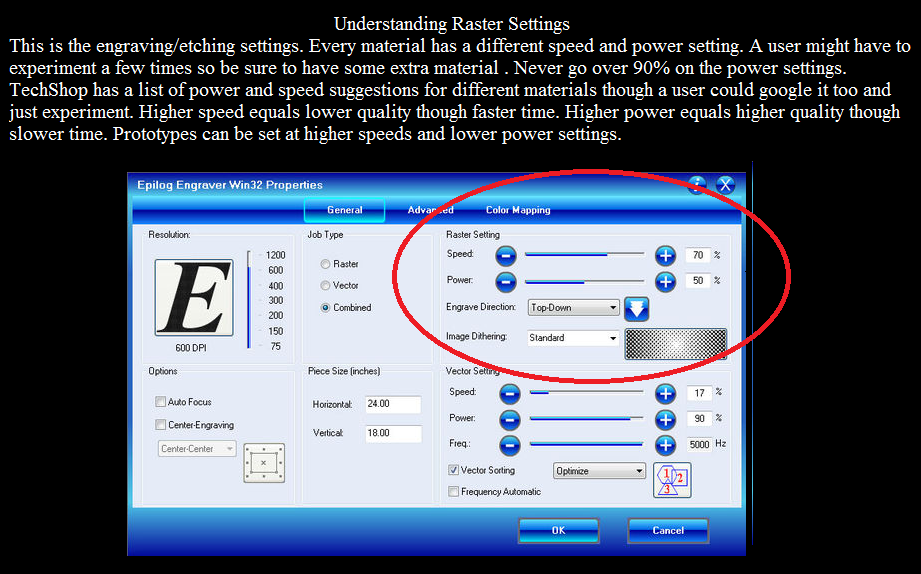Open Engrave Direction Top-Down dropdown

[x=573, y=308]
